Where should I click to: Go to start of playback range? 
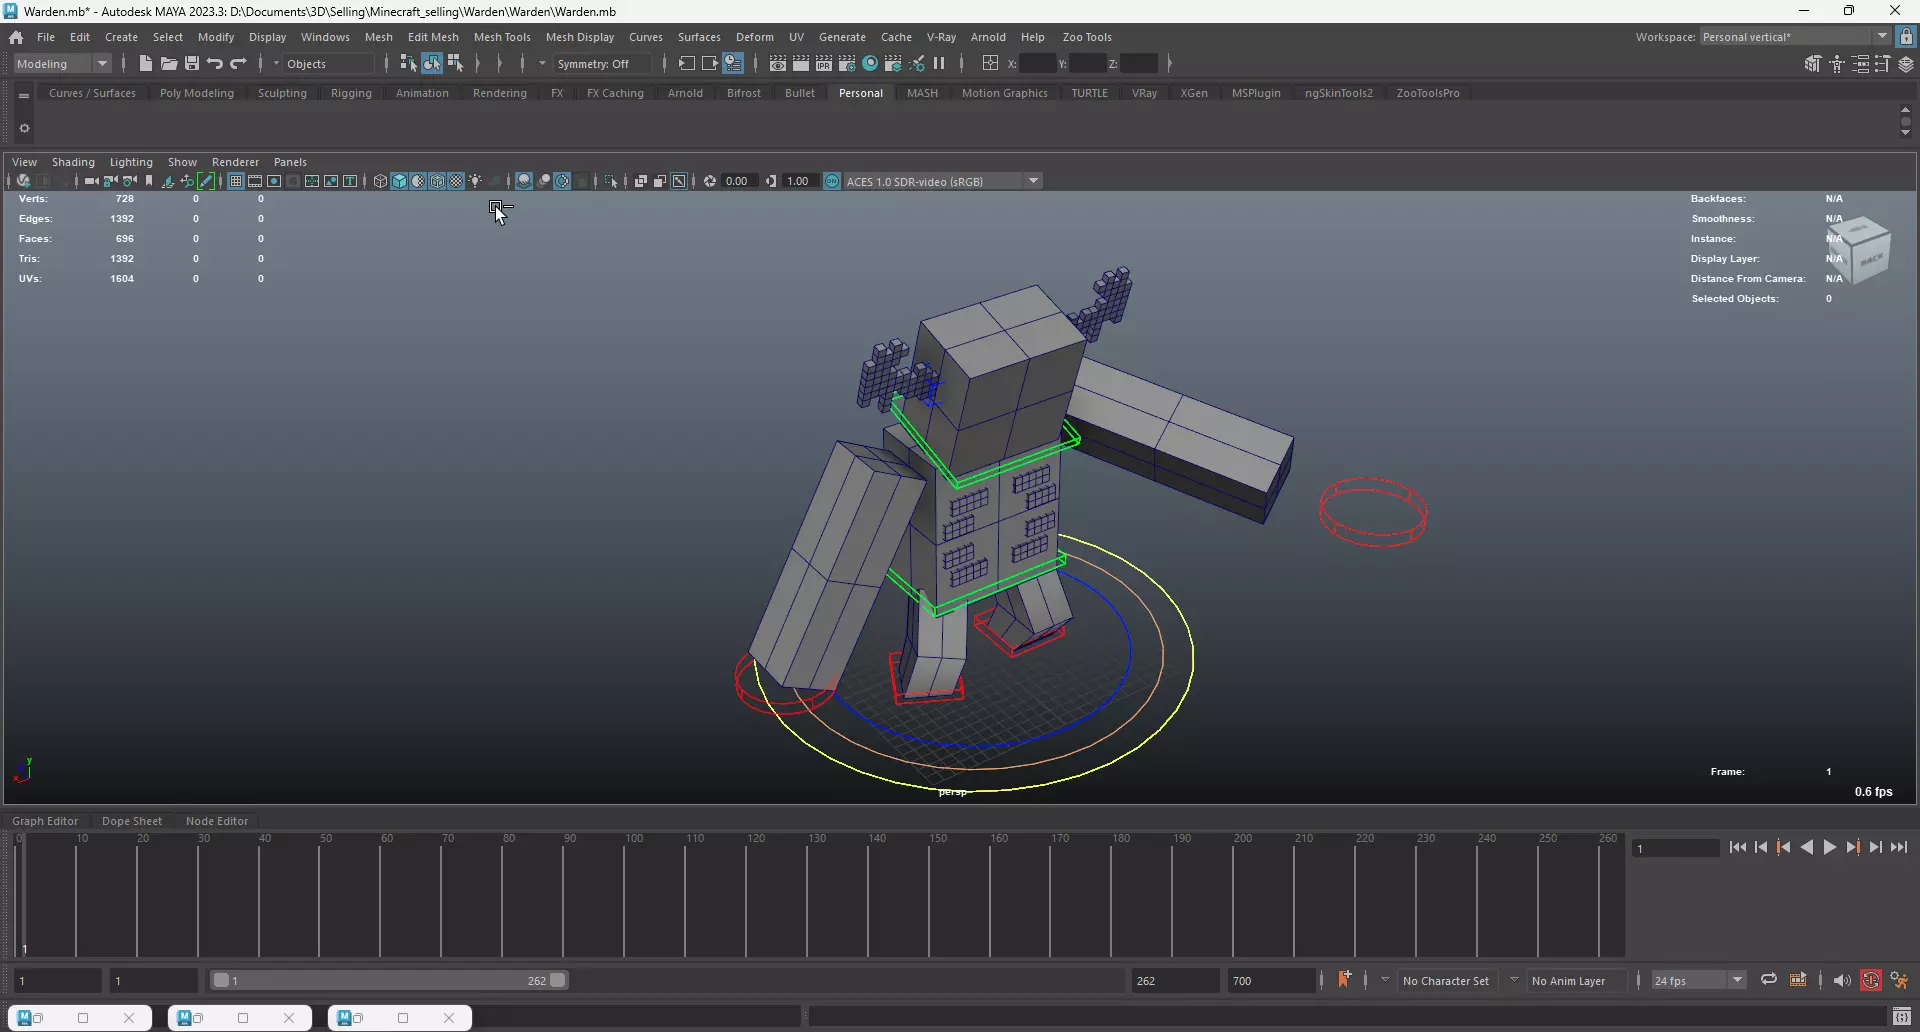1738,847
